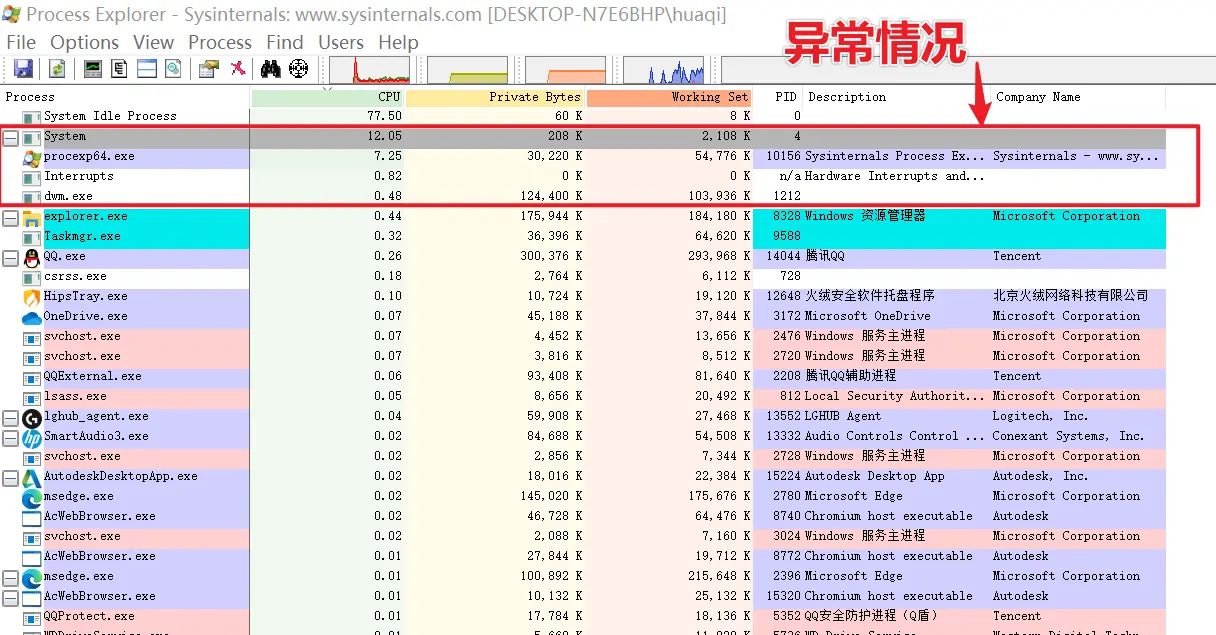This screenshot has width=1216, height=635.
Task: Click the Save toolbar icon
Action: tap(23, 68)
